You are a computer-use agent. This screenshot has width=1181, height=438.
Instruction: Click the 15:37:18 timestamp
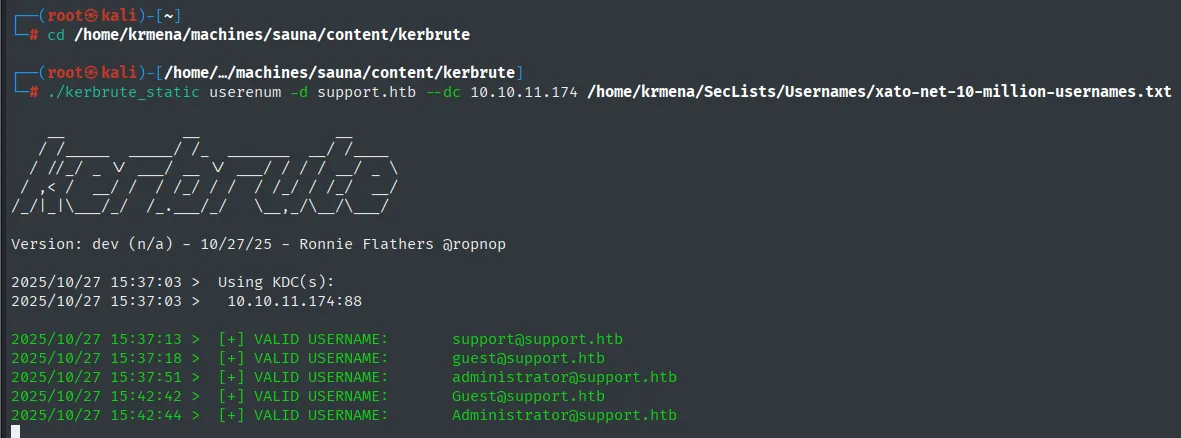click(146, 358)
